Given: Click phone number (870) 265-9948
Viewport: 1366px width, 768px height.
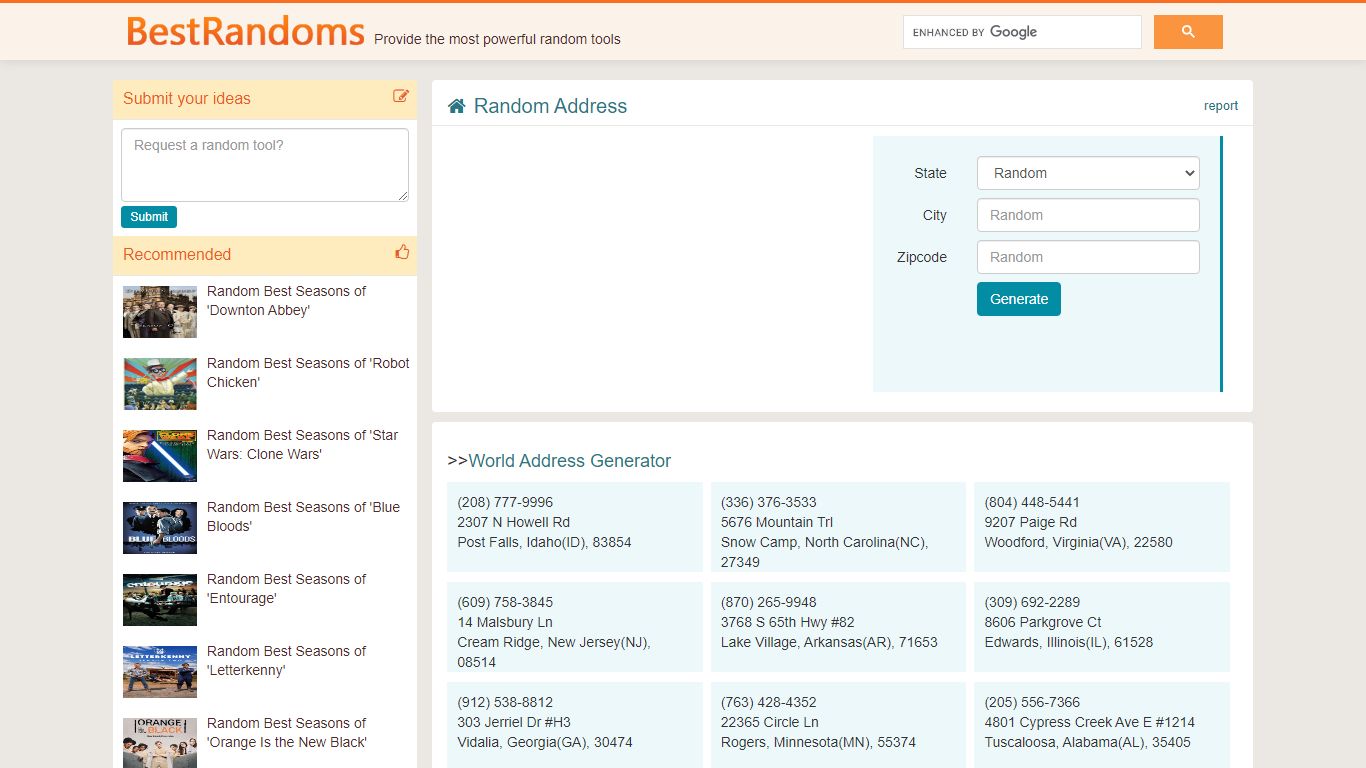Looking at the screenshot, I should (x=769, y=602).
